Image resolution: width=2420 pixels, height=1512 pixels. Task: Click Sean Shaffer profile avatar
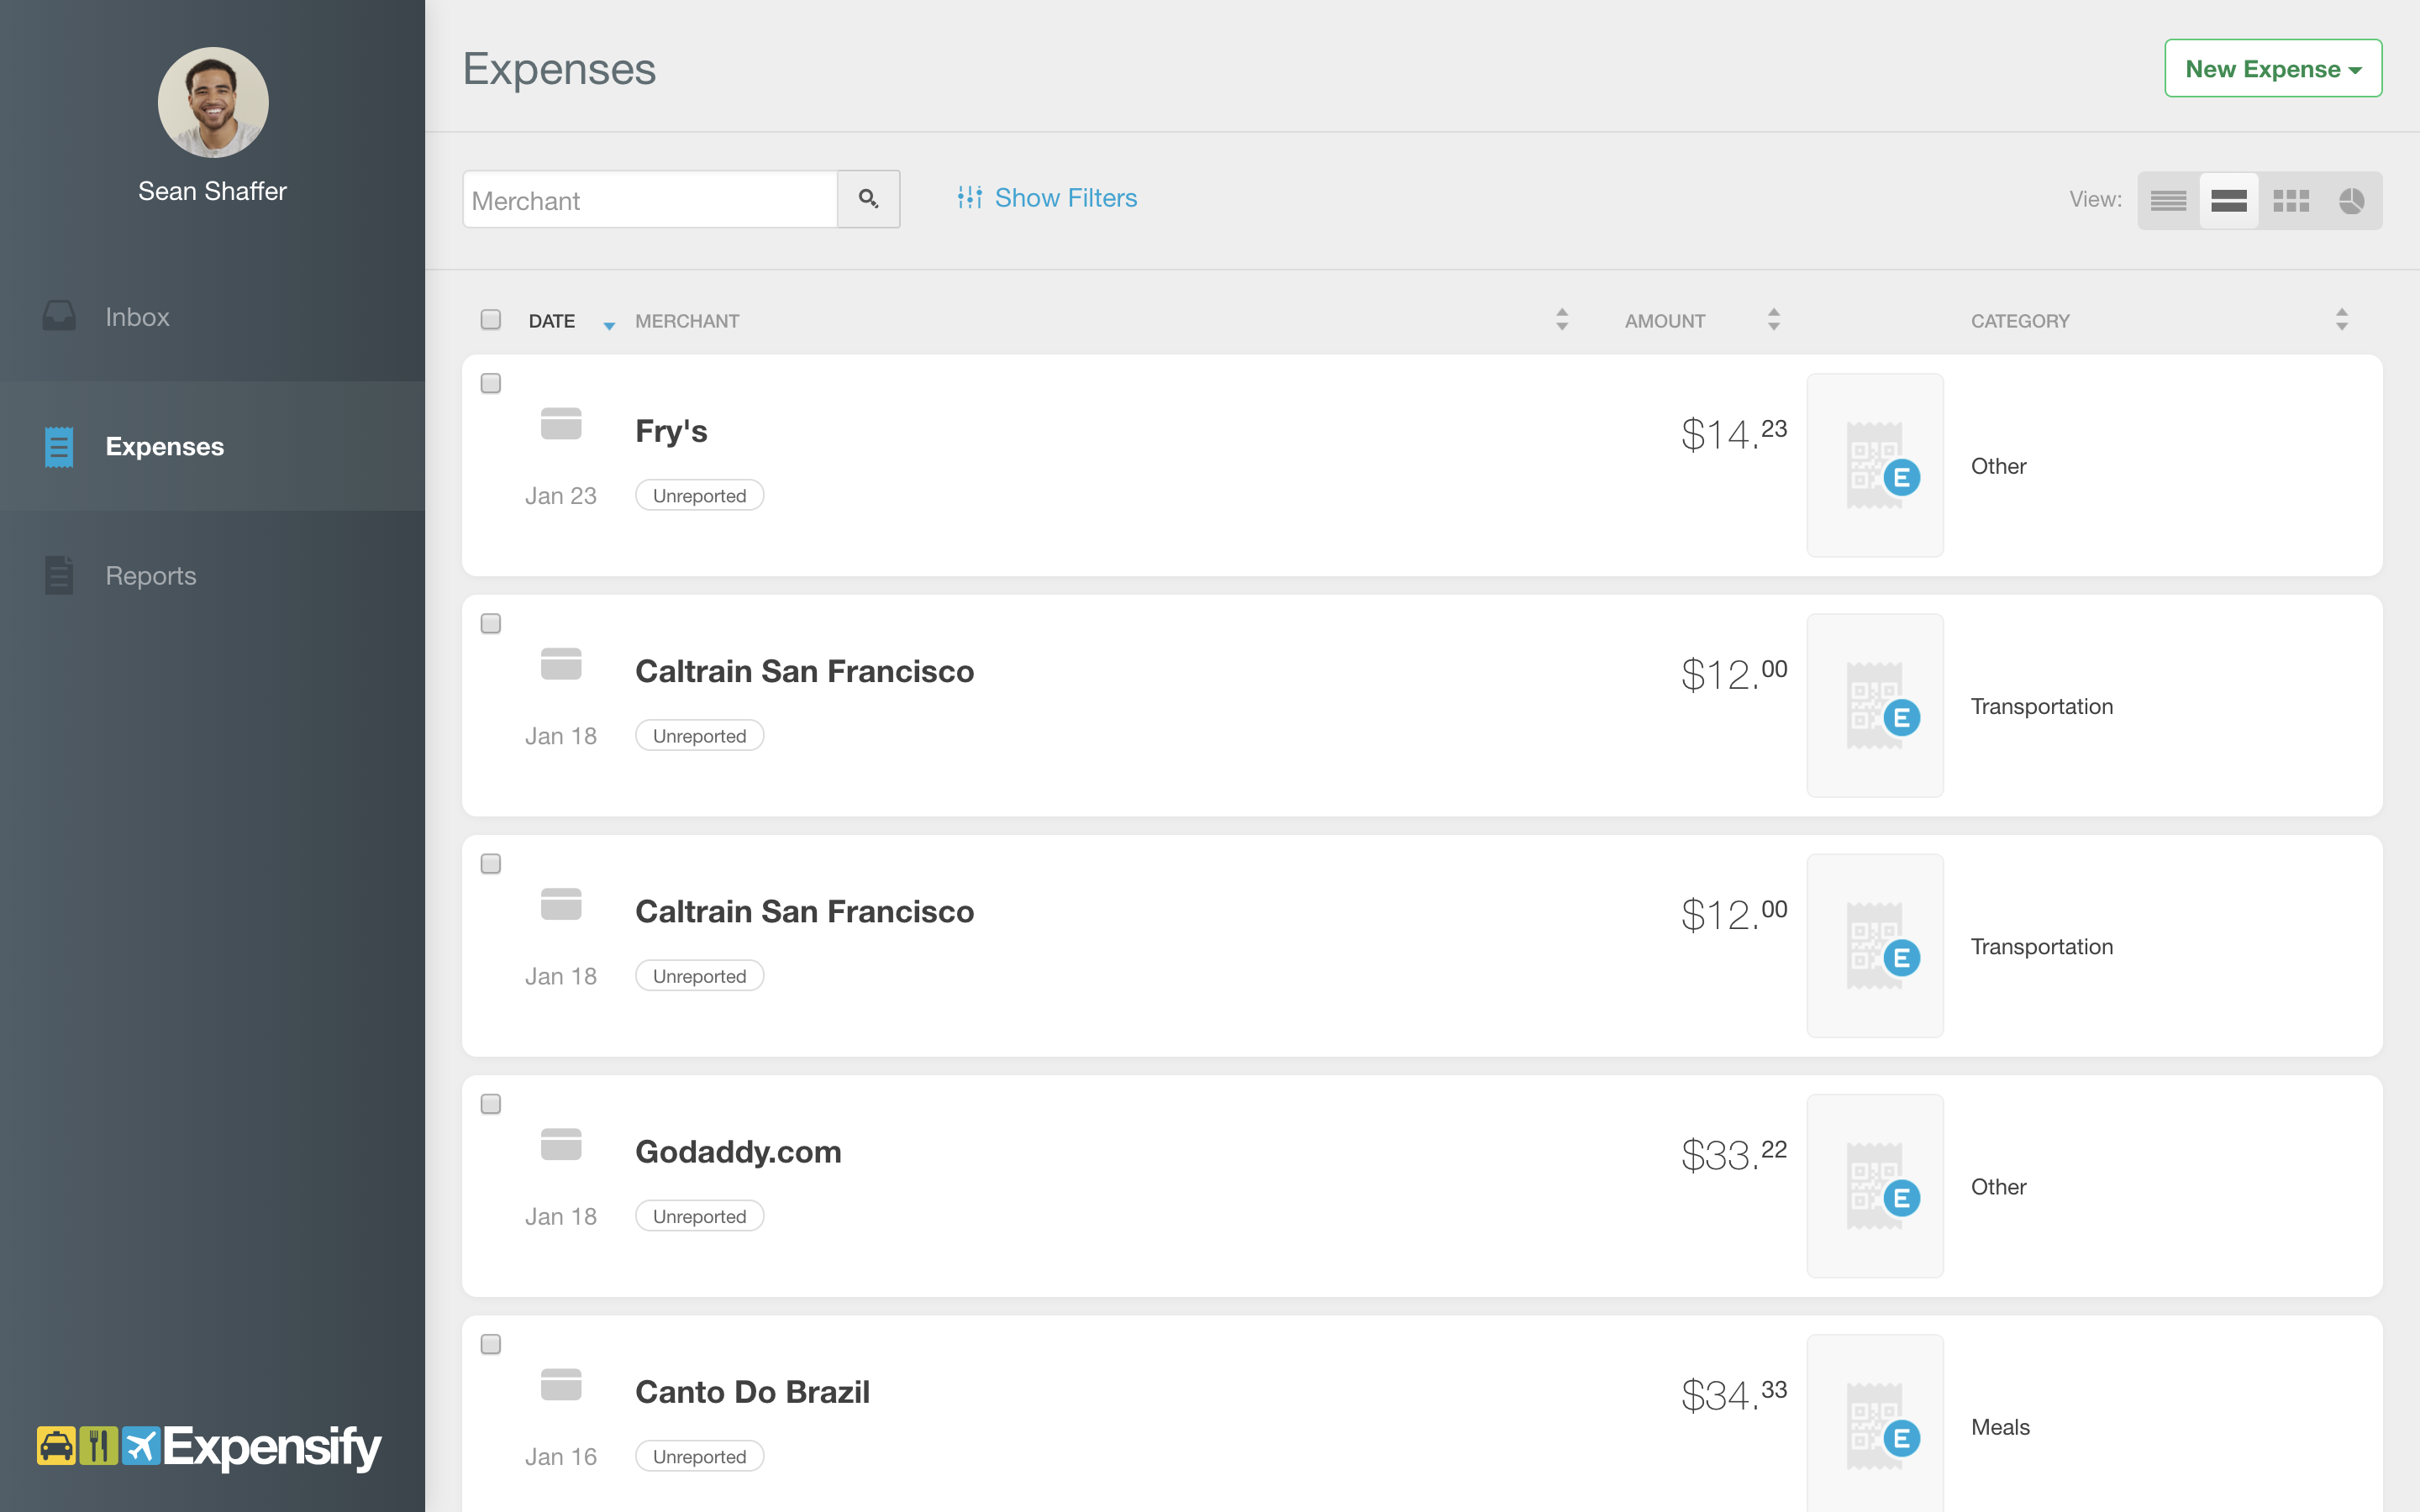(x=213, y=103)
